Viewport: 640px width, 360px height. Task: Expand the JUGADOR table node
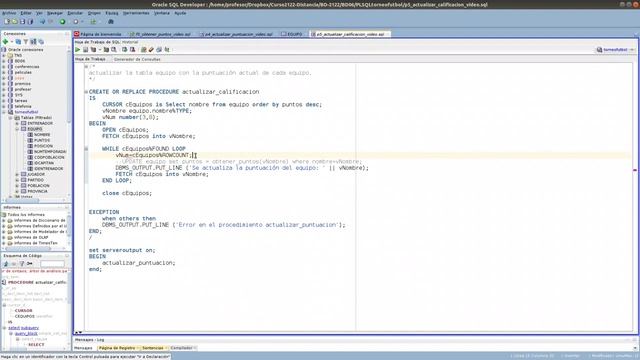tap(17, 174)
